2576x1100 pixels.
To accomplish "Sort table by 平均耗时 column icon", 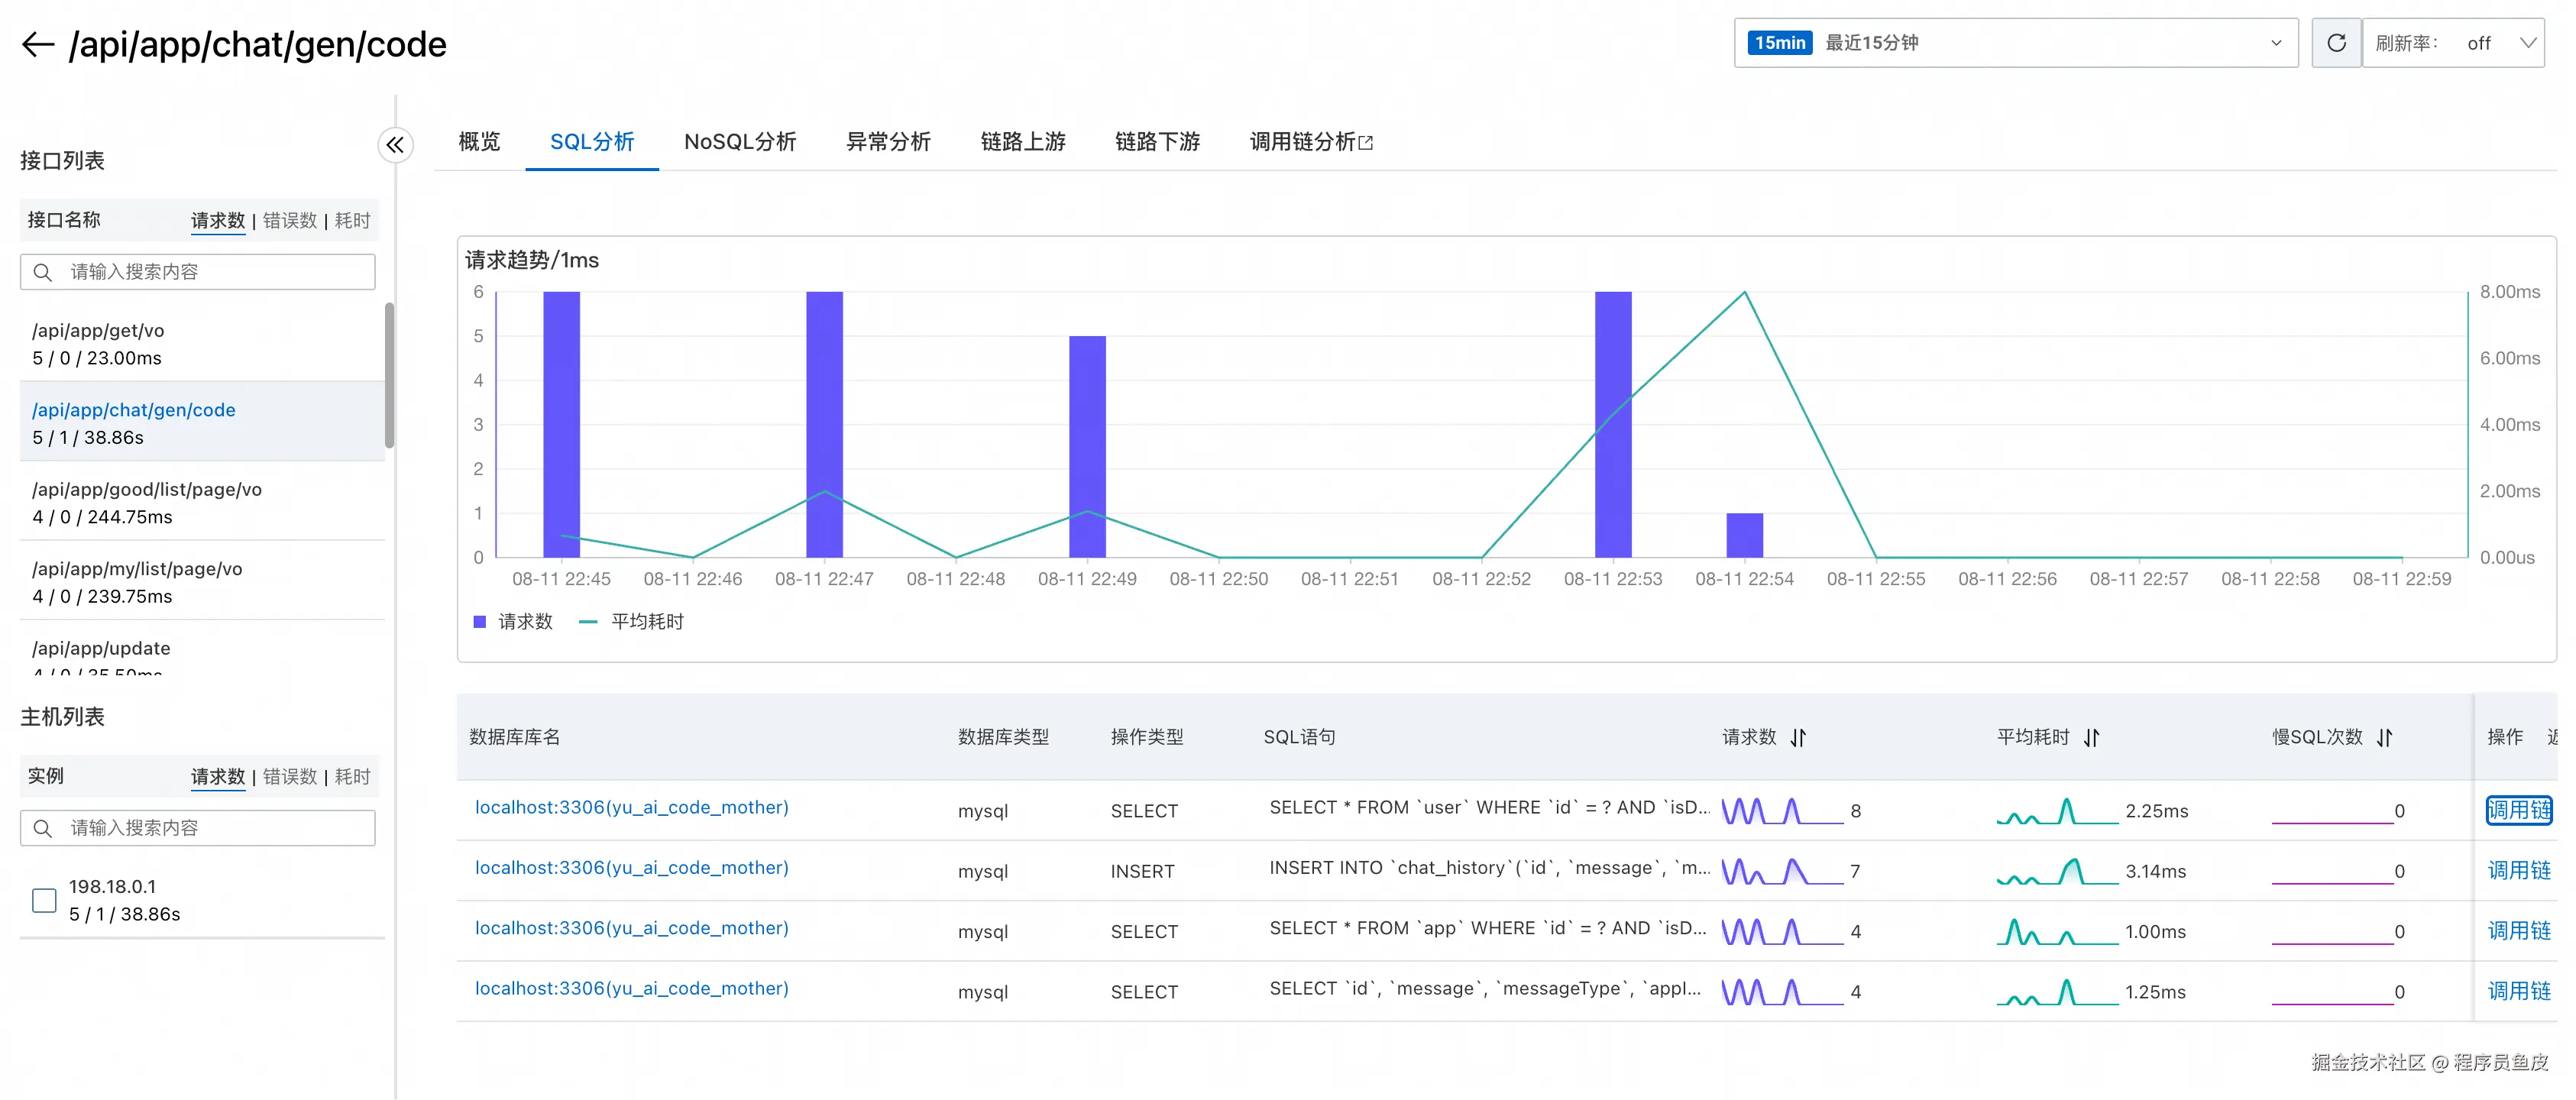I will point(2091,738).
